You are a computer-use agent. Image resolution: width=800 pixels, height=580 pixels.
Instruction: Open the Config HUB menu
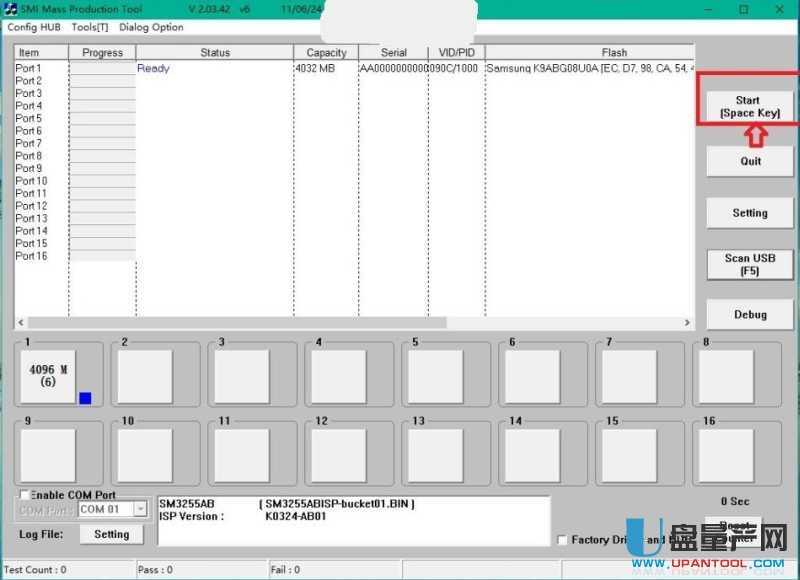34,27
